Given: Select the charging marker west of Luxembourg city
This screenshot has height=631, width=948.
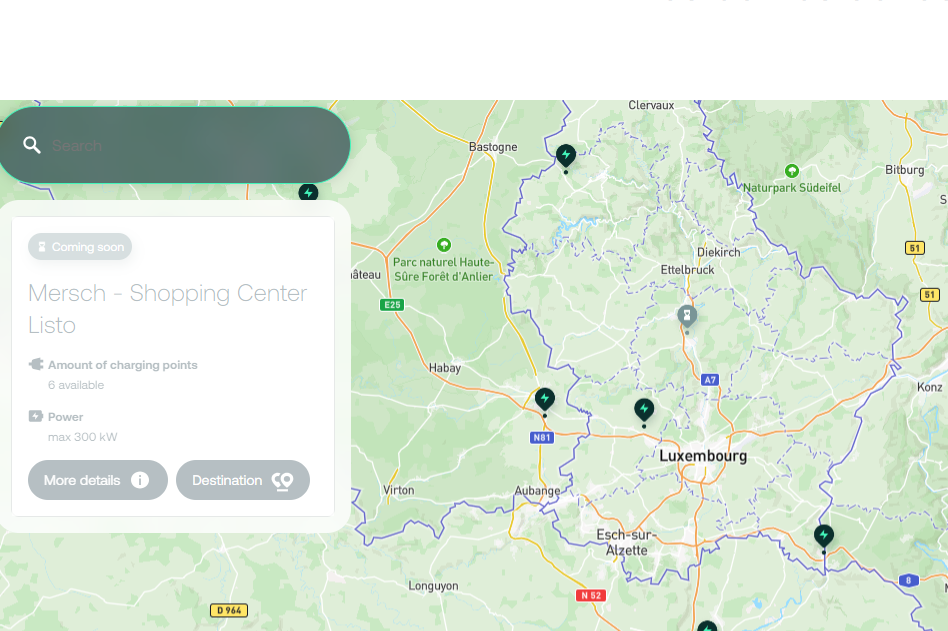Looking at the screenshot, I should point(644,410).
